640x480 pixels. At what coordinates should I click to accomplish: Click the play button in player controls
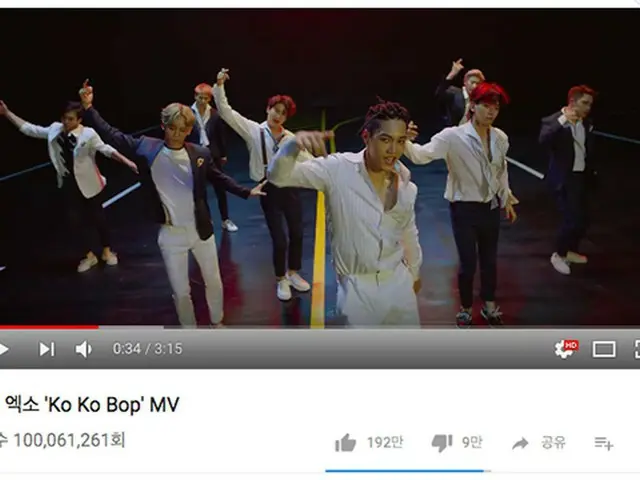[4, 349]
